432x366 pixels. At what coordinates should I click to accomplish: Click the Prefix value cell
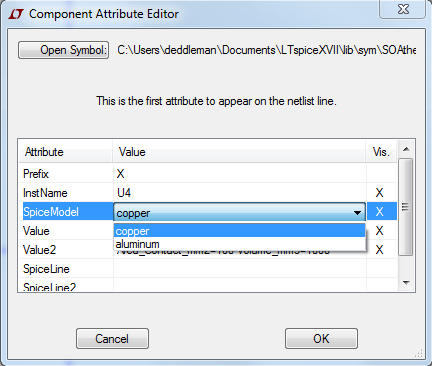tap(240, 173)
